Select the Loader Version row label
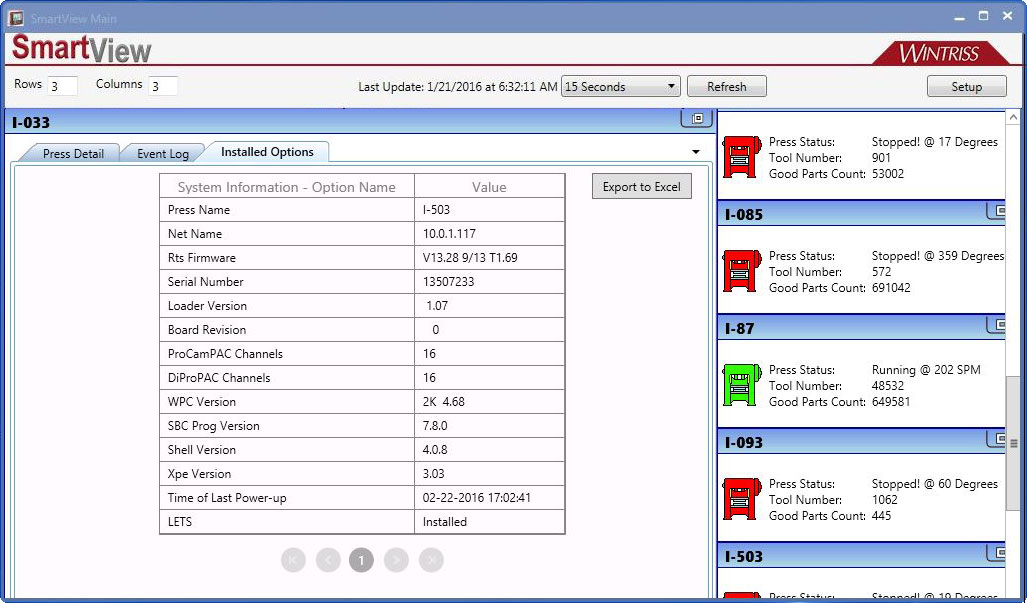The image size is (1027, 603). [207, 306]
